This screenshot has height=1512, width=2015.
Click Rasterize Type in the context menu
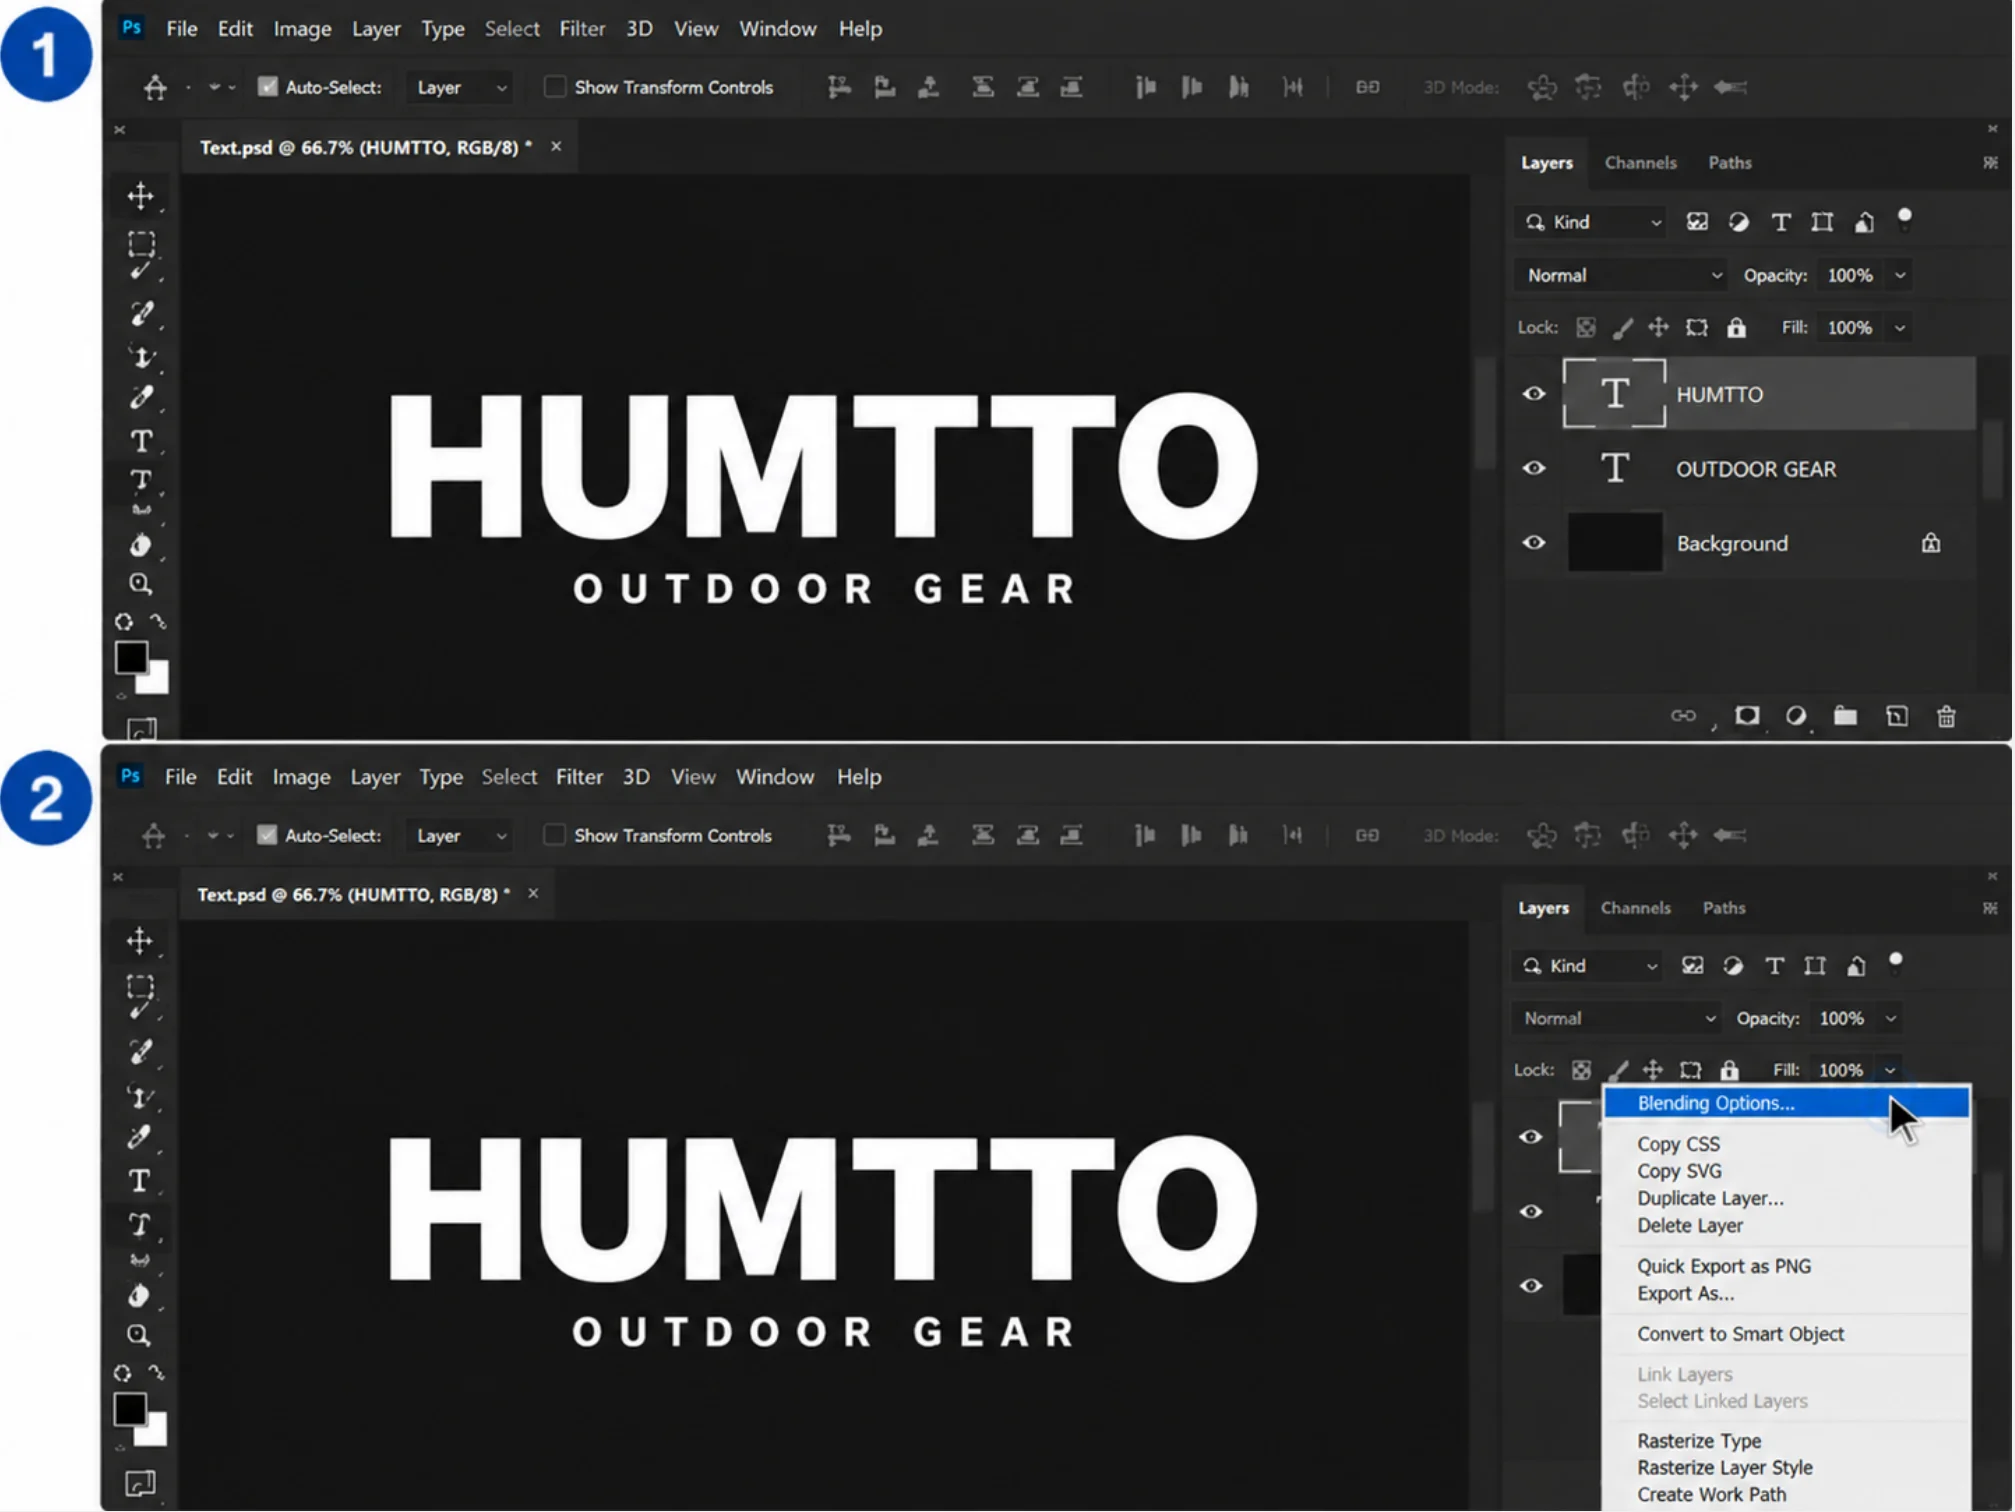tap(1699, 1440)
